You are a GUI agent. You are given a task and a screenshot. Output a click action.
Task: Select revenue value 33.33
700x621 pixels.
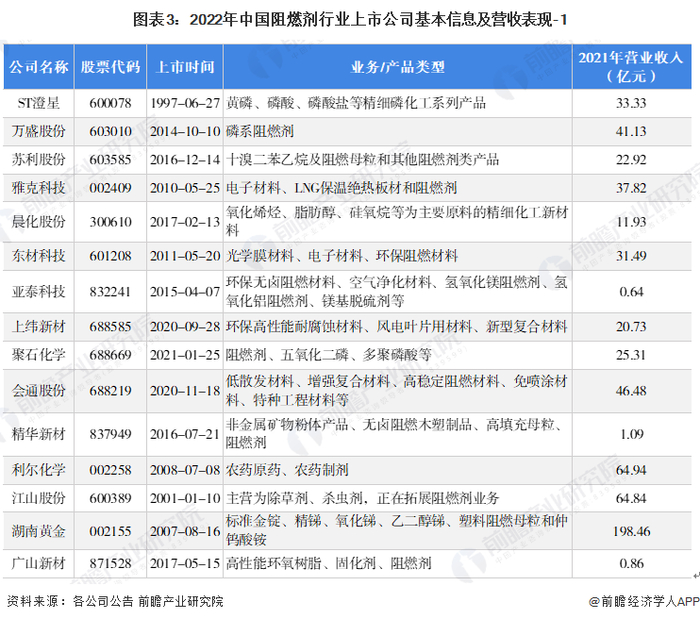(x=631, y=103)
